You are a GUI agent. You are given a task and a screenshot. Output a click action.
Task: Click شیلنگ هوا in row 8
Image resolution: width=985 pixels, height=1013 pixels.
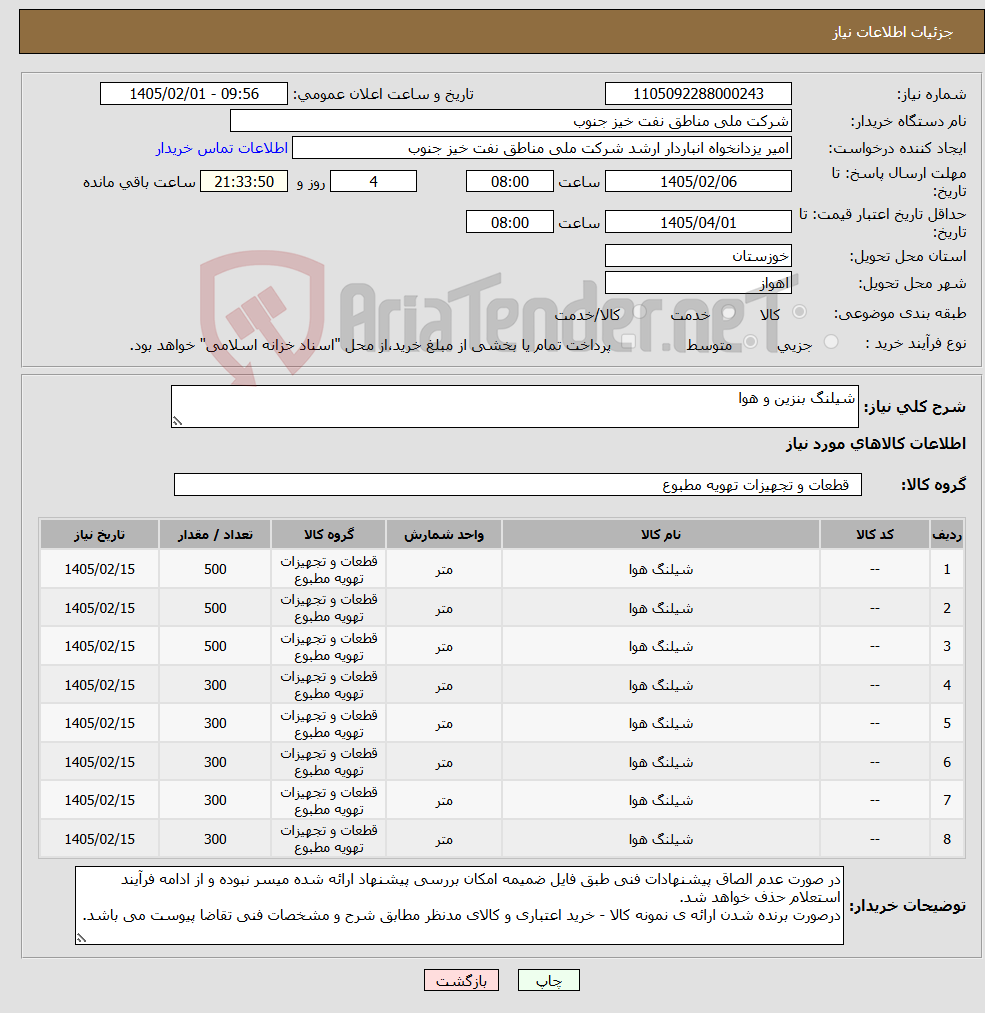point(661,839)
